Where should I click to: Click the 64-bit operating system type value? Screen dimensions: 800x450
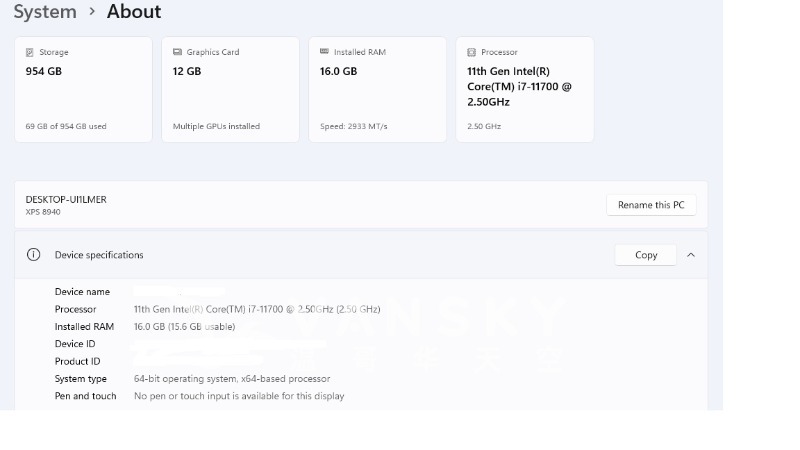232,379
